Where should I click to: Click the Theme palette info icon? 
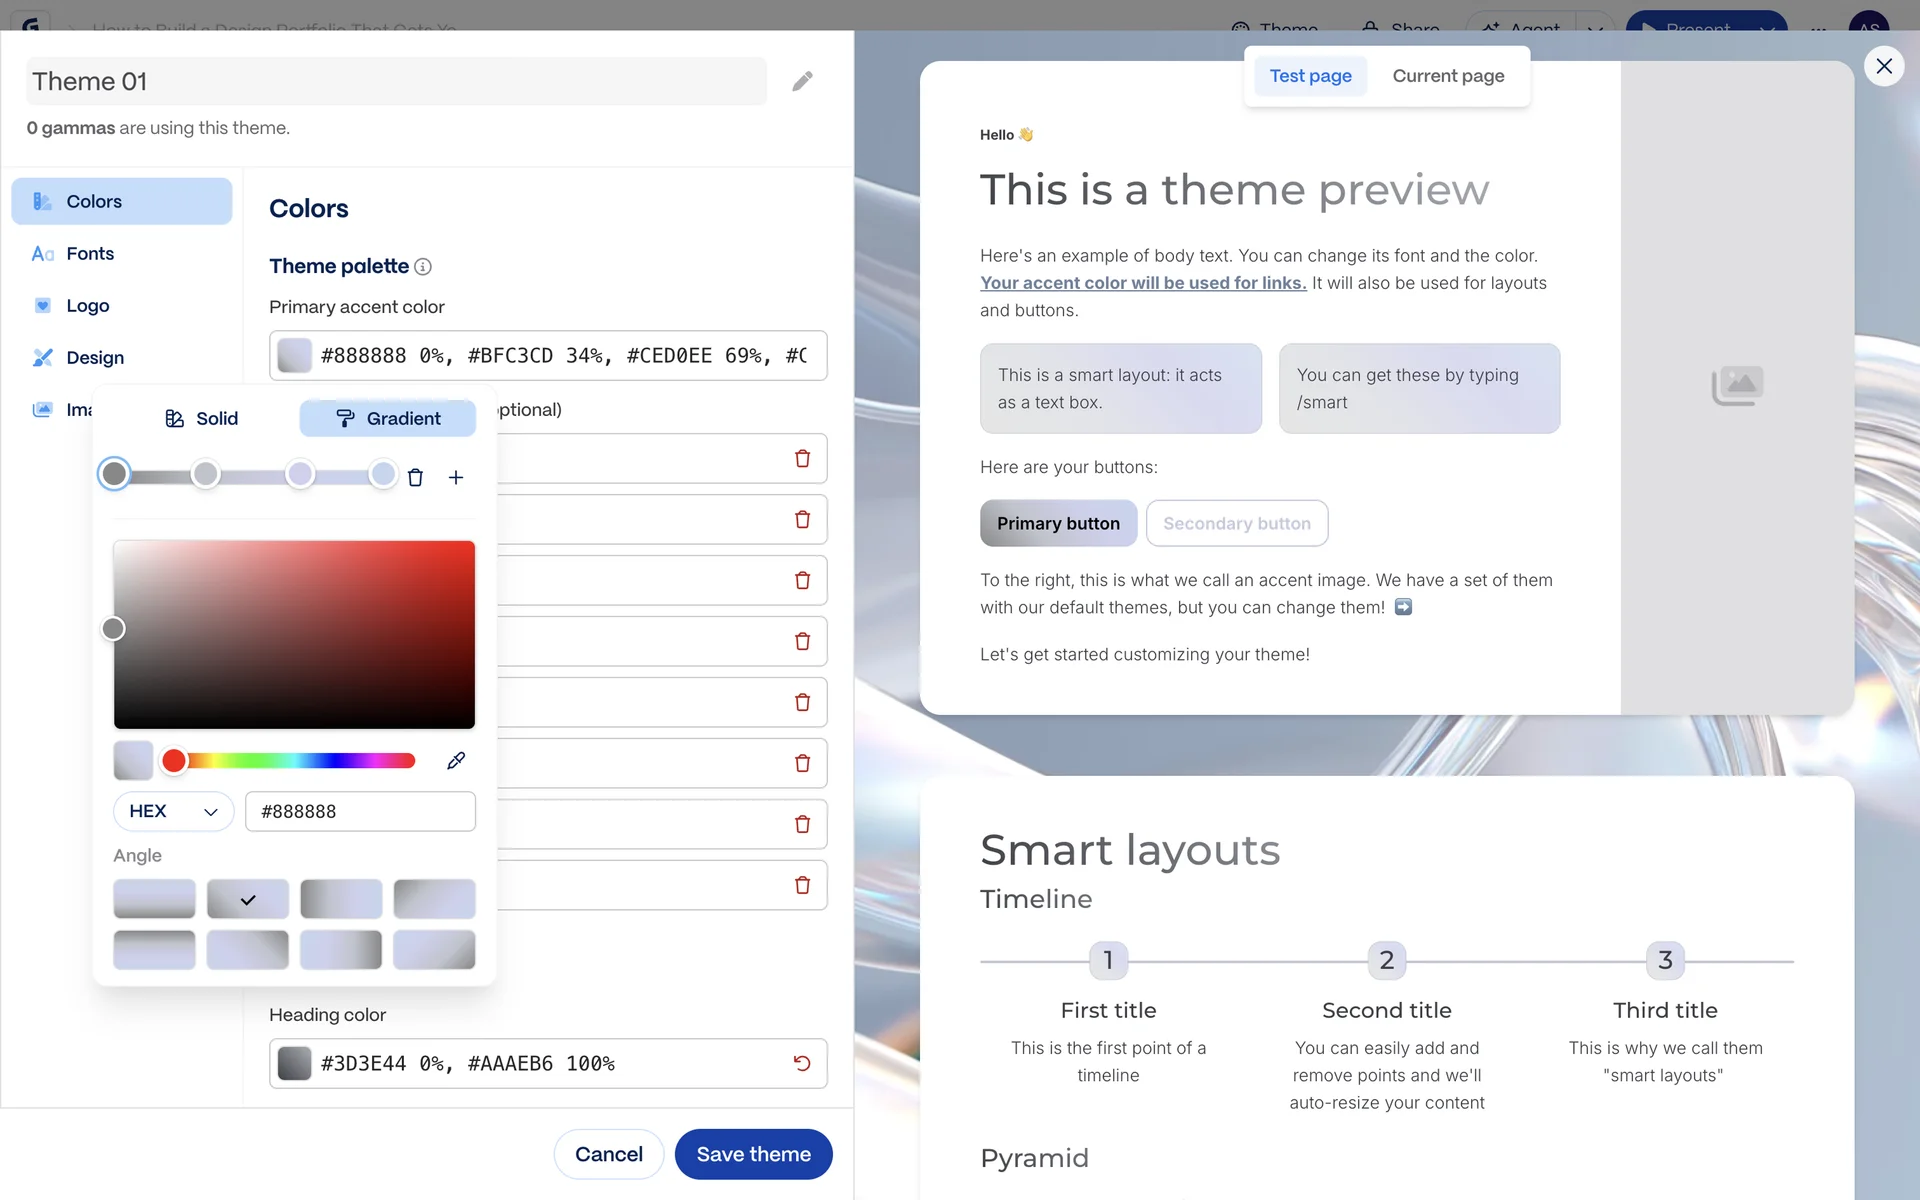(423, 267)
